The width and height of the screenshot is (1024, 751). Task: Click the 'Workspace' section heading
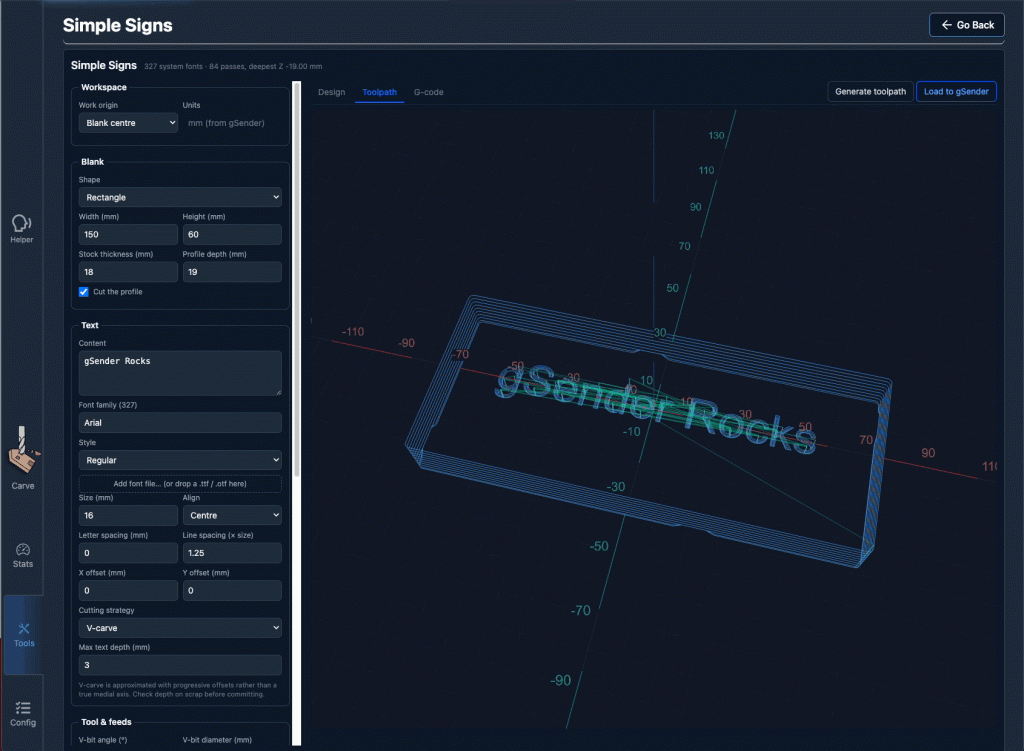click(x=104, y=88)
